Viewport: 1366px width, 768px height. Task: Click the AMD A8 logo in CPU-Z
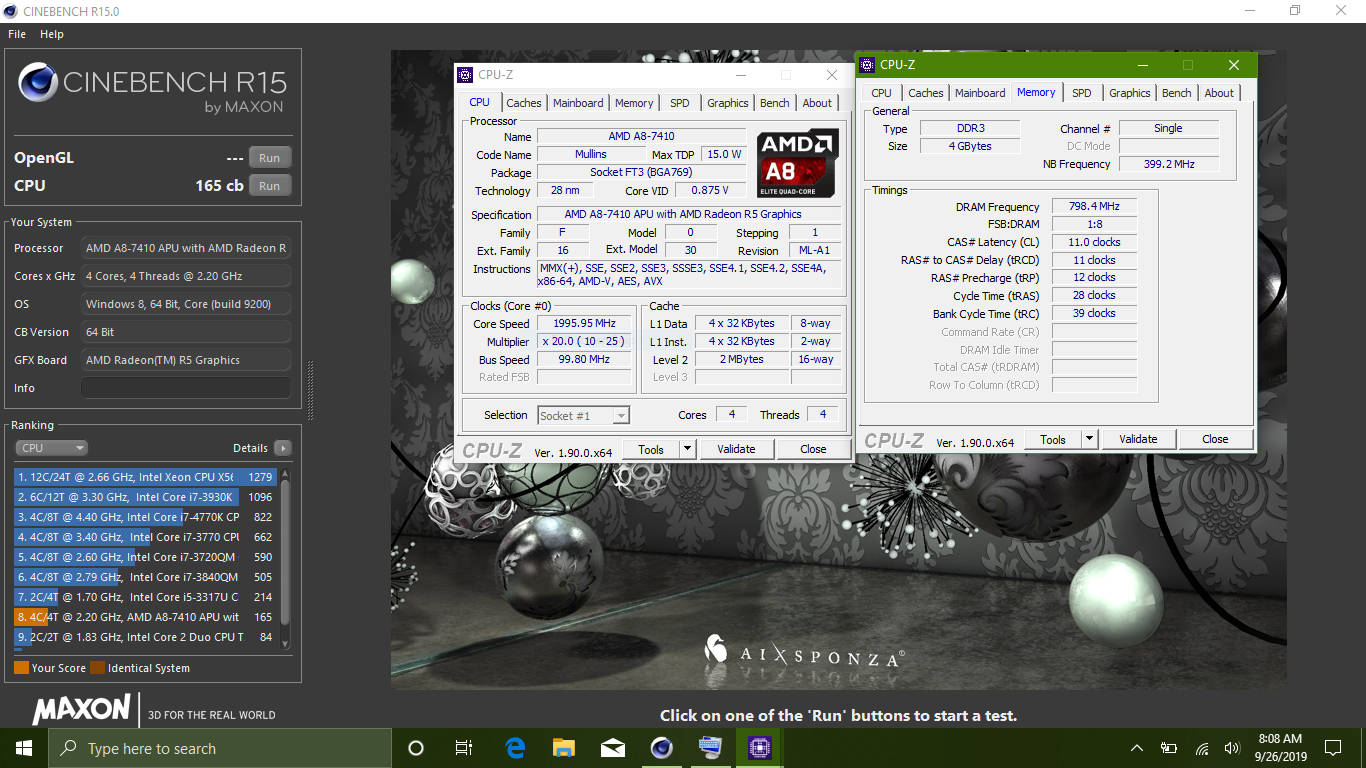pyautogui.click(x=797, y=163)
